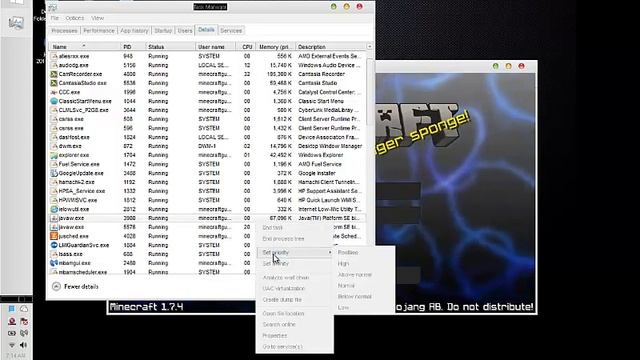This screenshot has width=640, height=360.
Task: Switch to the App history tab
Action: pos(134,31)
